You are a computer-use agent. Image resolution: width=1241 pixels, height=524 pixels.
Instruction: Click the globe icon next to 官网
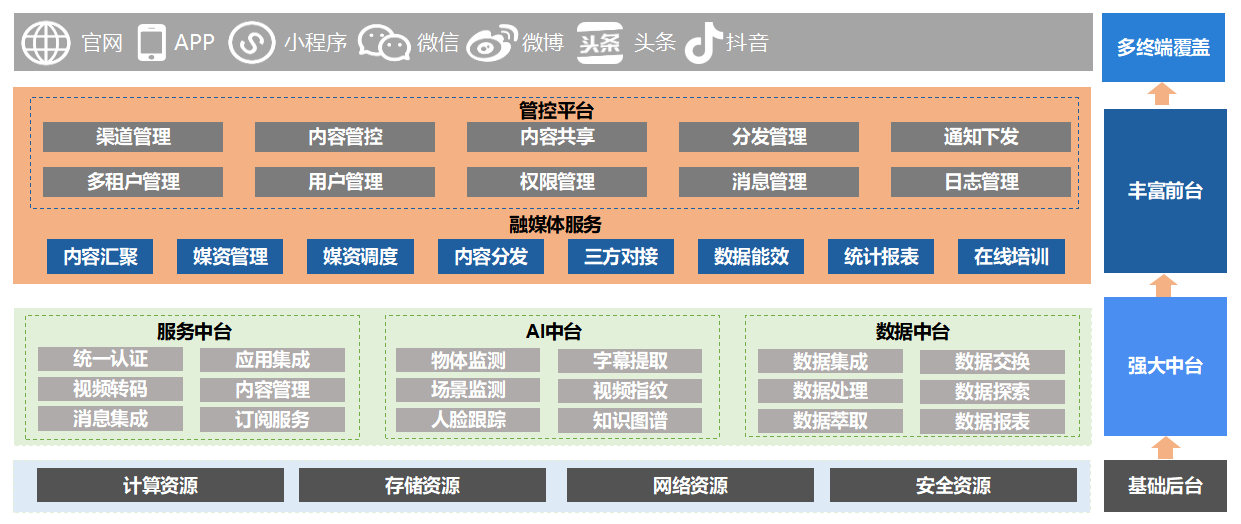coord(46,43)
